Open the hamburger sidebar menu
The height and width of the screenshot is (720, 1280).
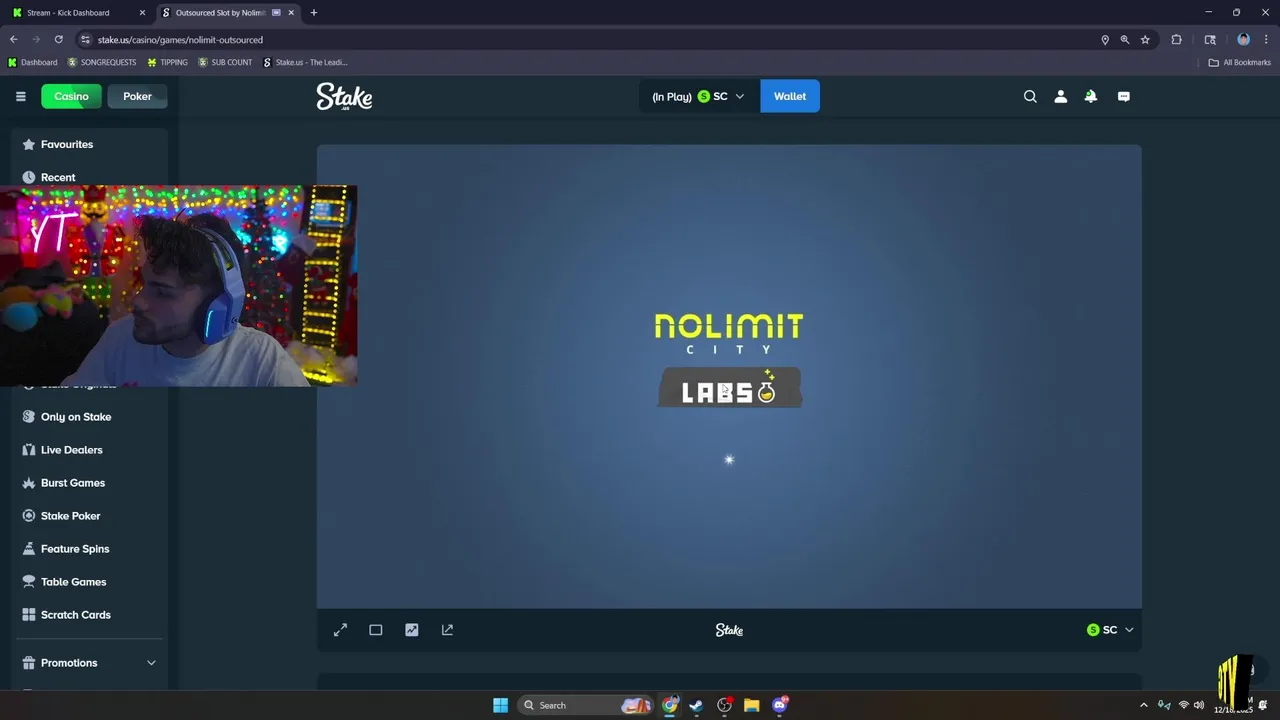20,96
